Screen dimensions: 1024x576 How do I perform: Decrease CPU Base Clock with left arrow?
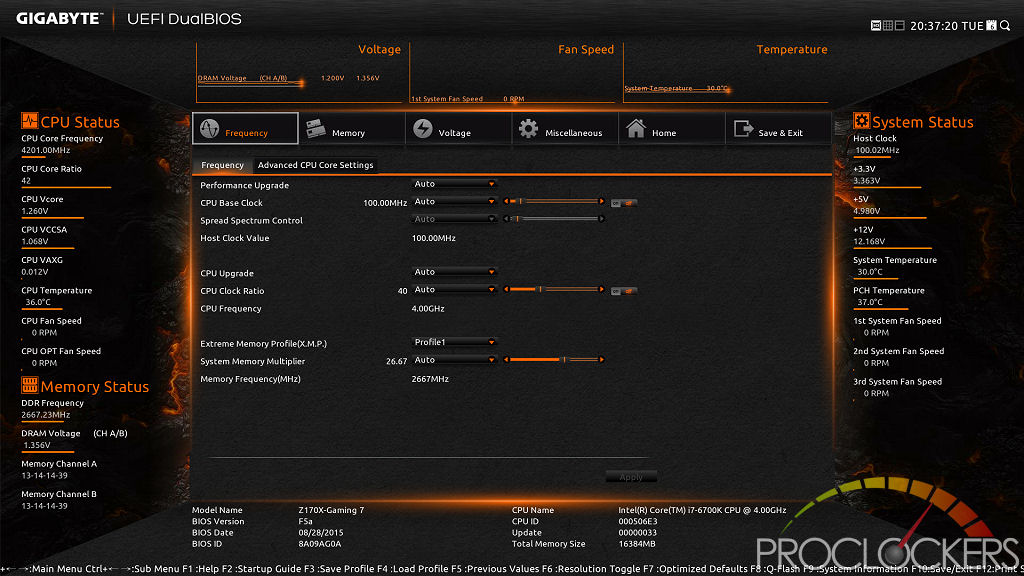[x=506, y=201]
